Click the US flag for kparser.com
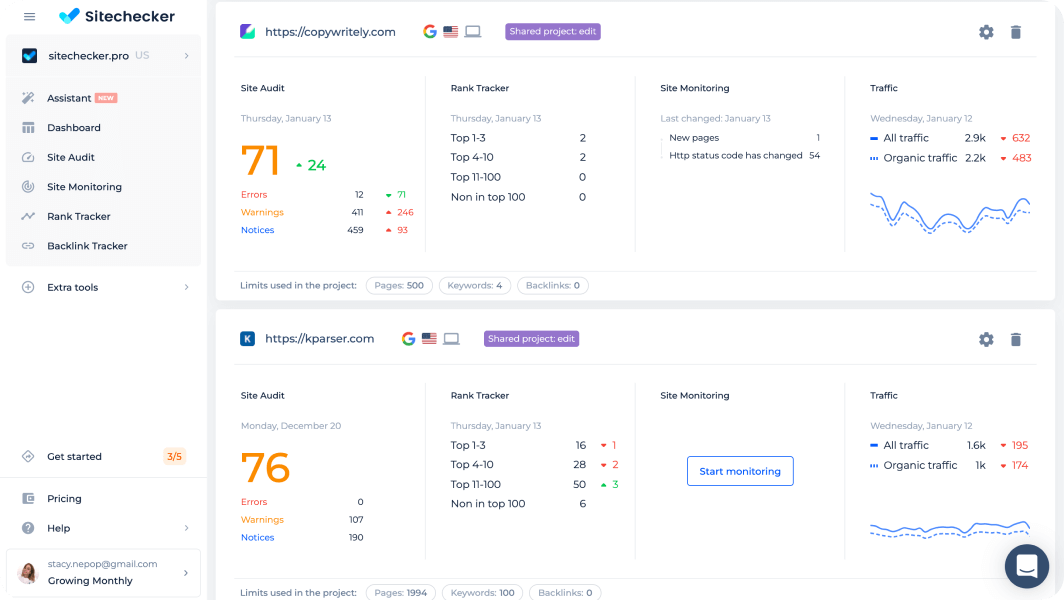Screen dimensions: 1064x600 [x=429, y=339]
